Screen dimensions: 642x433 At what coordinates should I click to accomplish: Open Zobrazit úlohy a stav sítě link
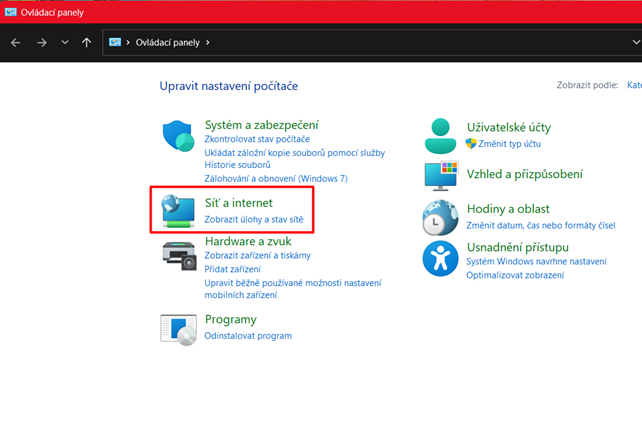click(x=253, y=219)
